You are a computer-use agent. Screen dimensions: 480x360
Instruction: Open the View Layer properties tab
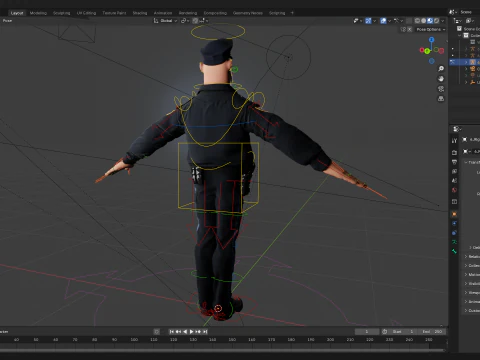click(x=454, y=171)
